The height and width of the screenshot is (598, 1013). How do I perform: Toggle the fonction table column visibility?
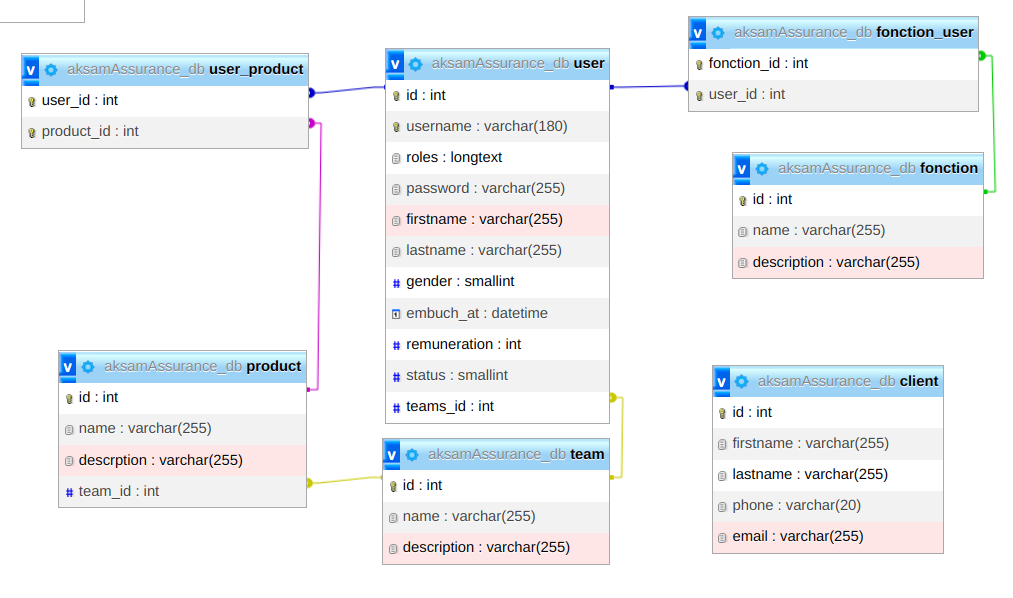click(741, 169)
